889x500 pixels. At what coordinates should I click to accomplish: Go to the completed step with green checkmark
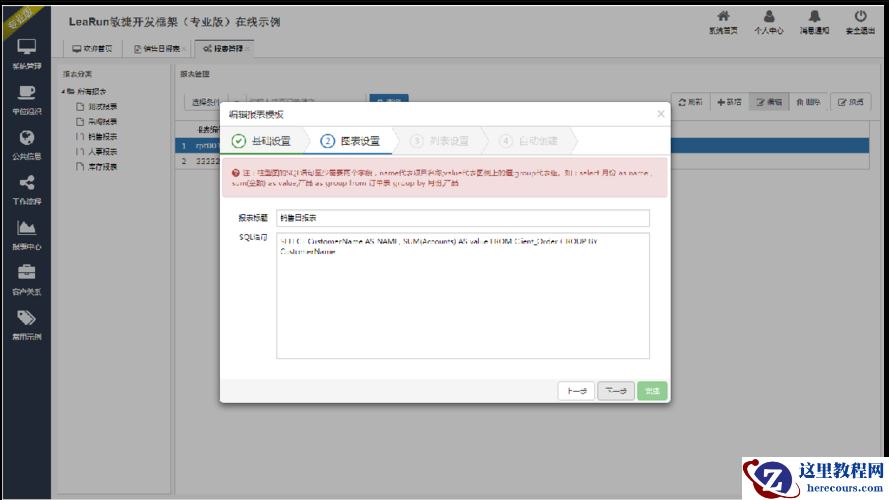pyautogui.click(x=261, y=141)
